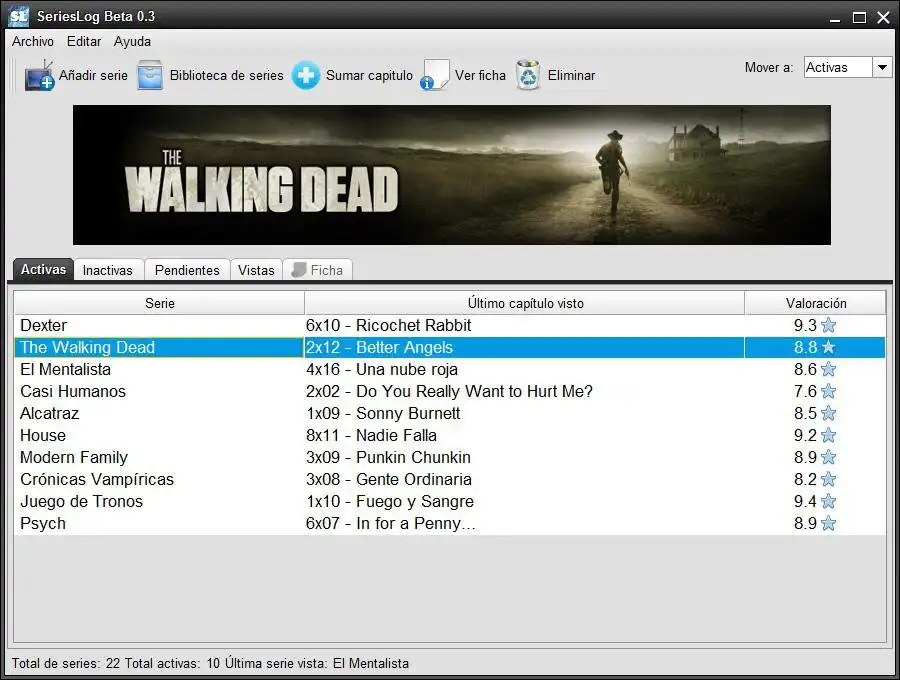Click the Sumar capitulo label
Image resolution: width=900 pixels, height=680 pixels.
click(369, 76)
